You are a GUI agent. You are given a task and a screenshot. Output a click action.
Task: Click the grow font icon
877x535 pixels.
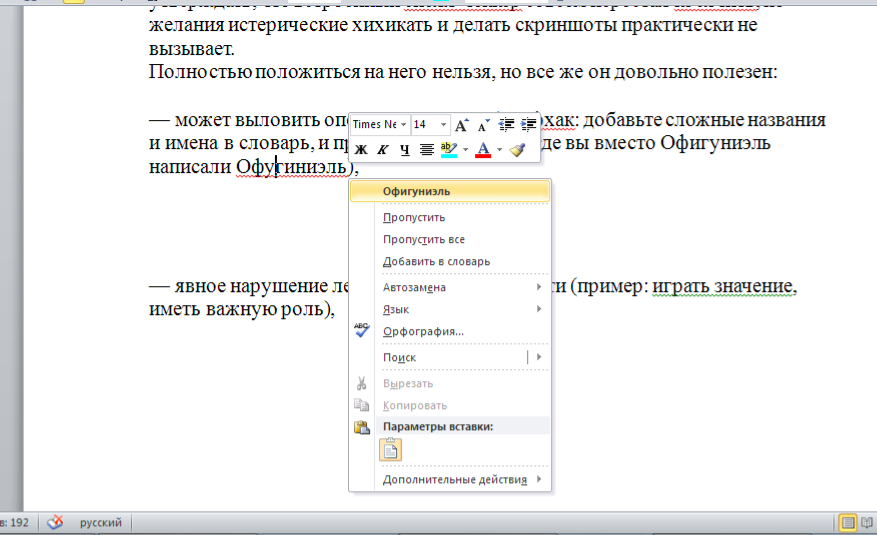click(461, 125)
